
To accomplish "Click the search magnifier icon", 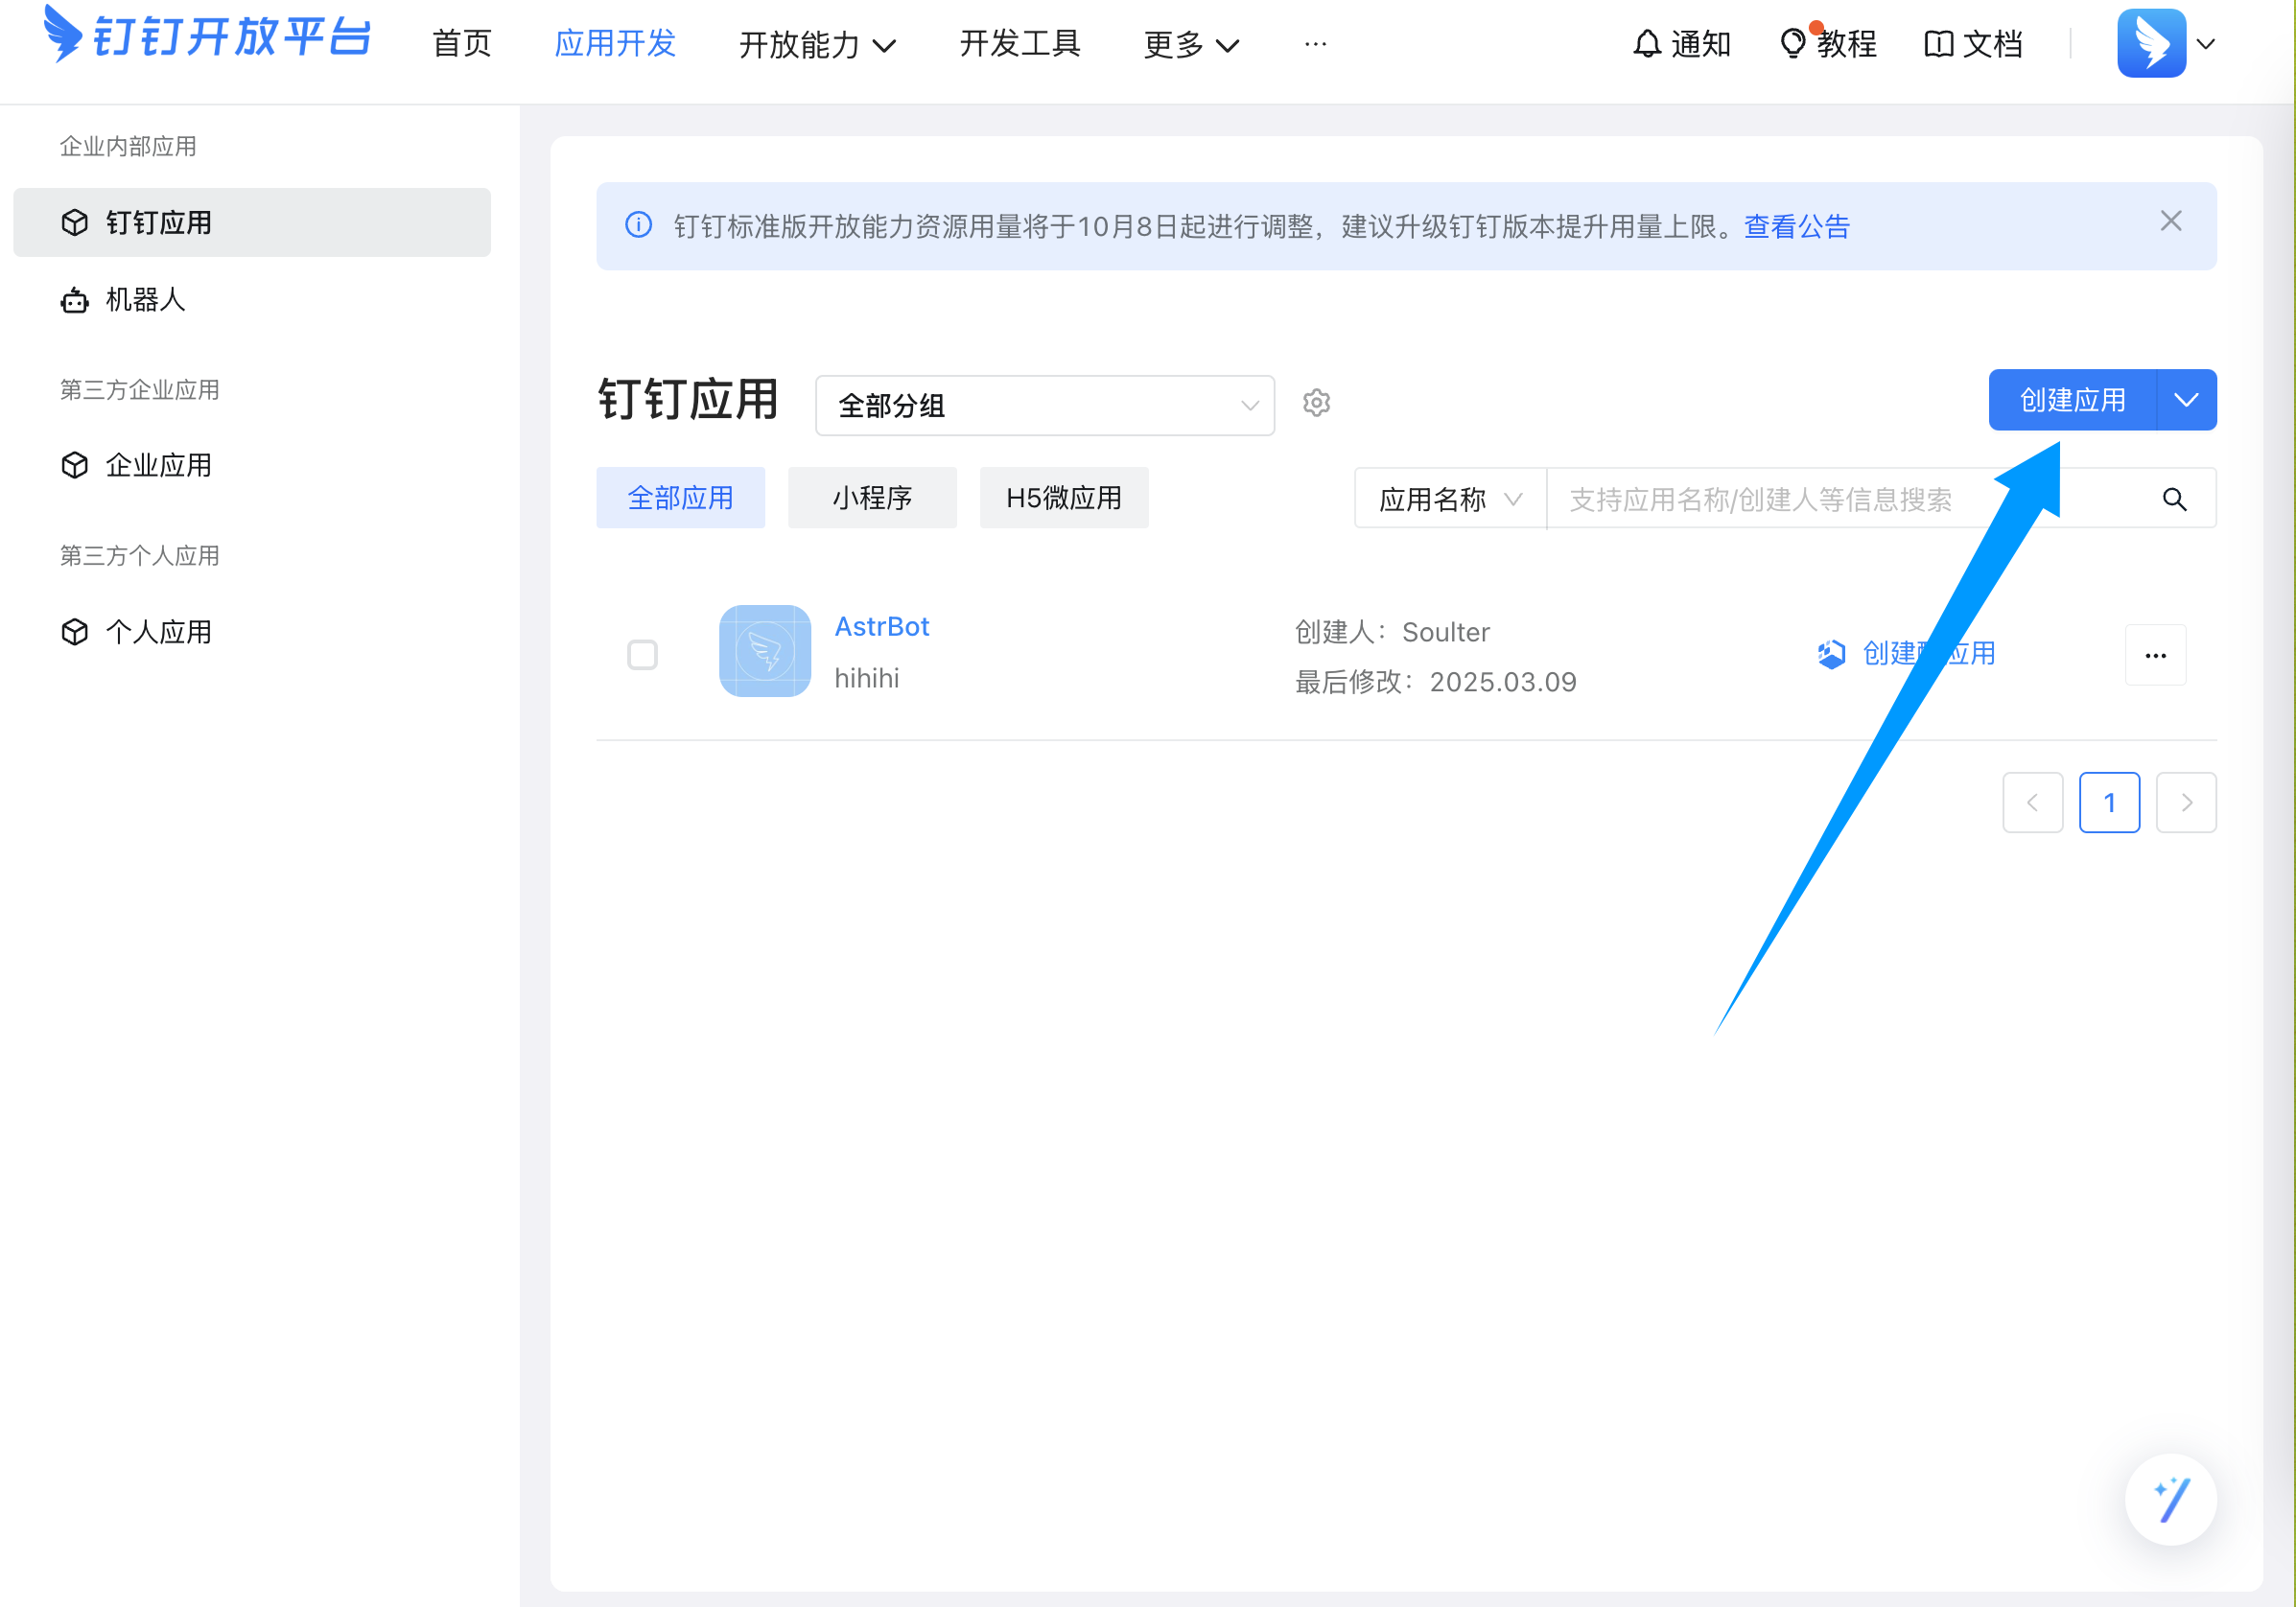I will pos(2174,499).
